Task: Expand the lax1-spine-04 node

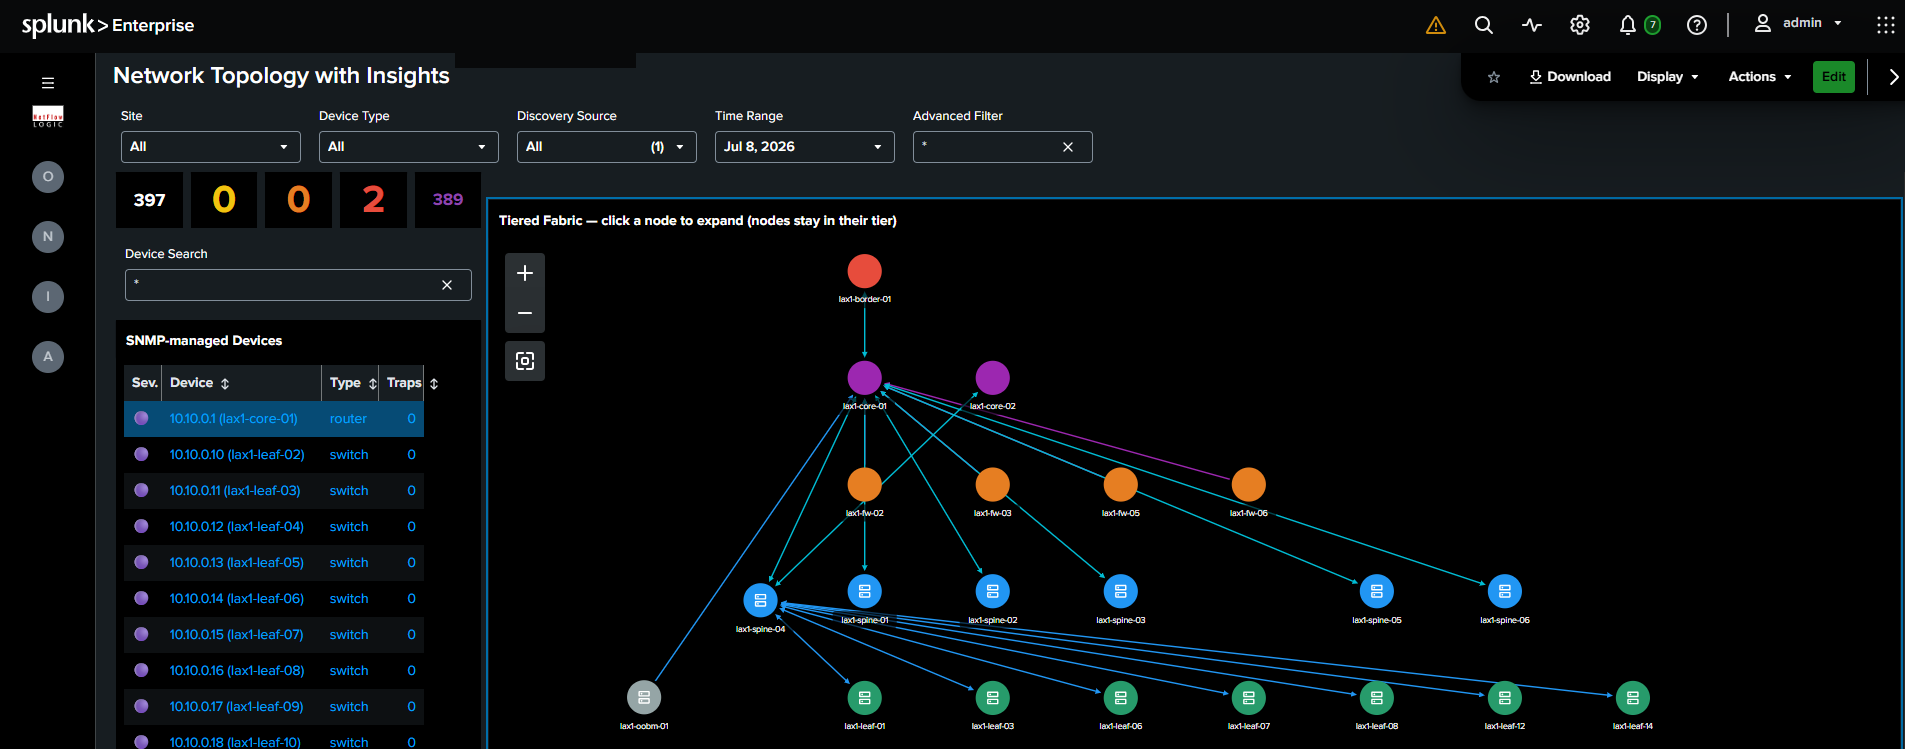Action: tap(760, 600)
